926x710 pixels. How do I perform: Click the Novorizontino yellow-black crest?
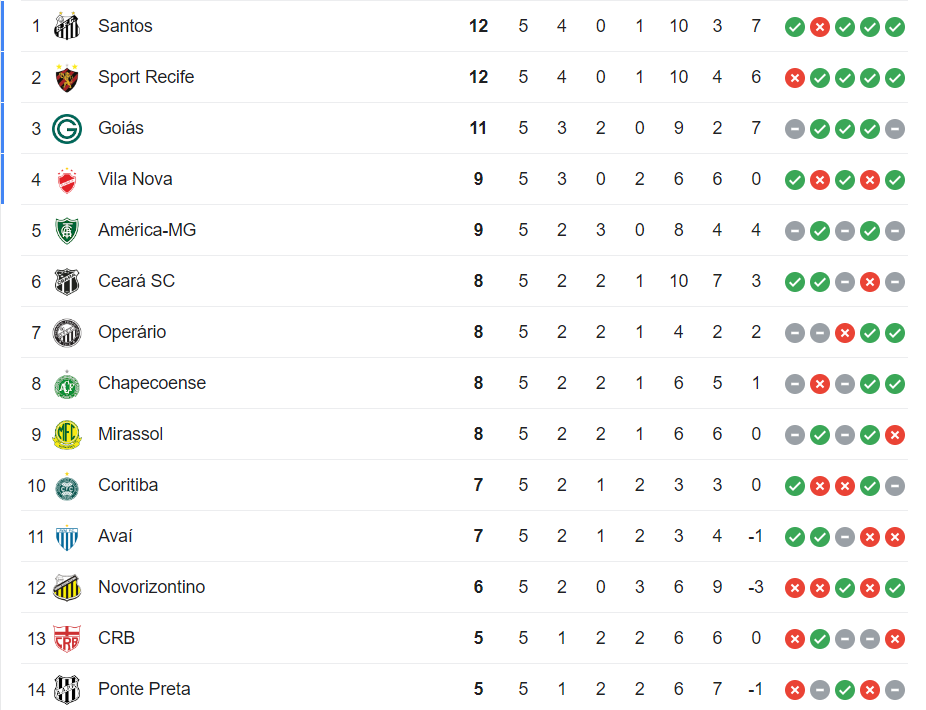click(x=67, y=587)
